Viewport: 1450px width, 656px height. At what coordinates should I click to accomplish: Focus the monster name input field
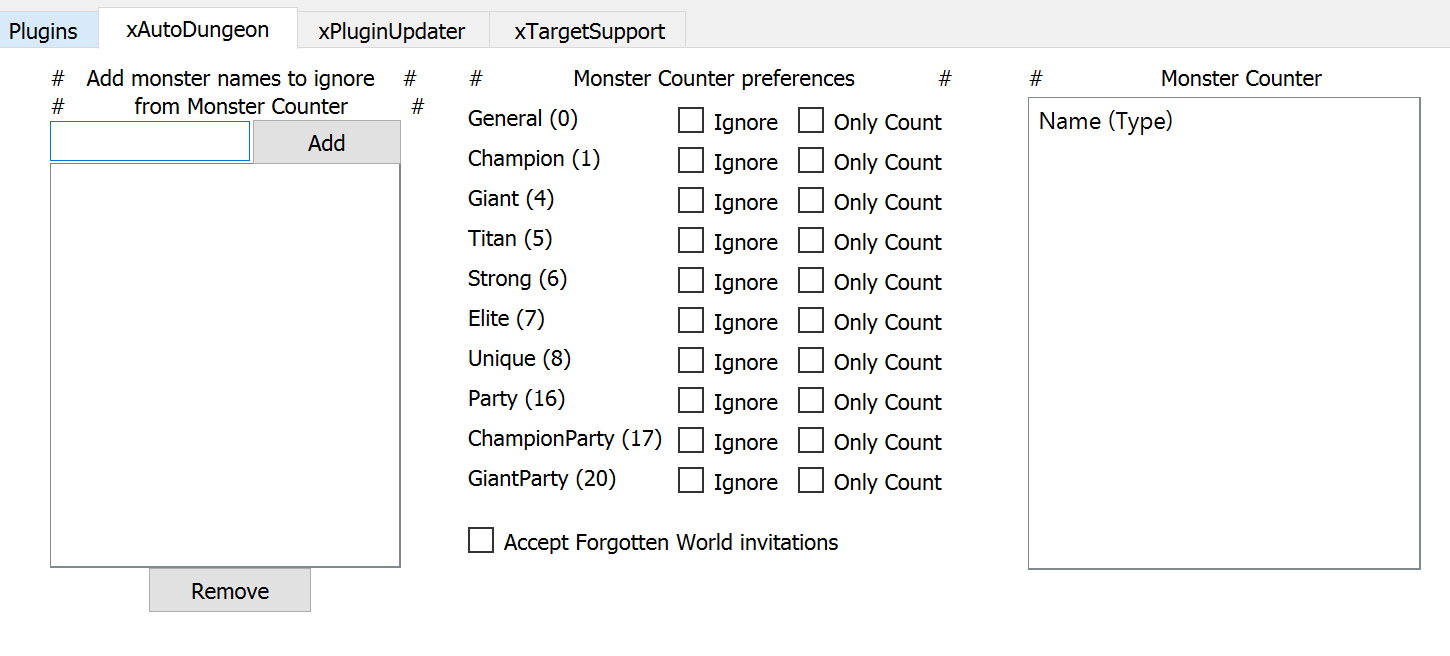[x=150, y=142]
